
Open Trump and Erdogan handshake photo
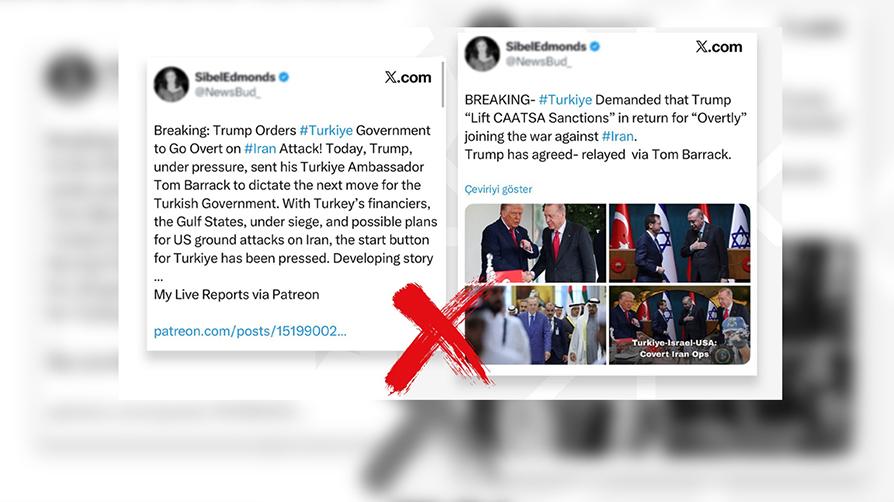pyautogui.click(x=535, y=243)
